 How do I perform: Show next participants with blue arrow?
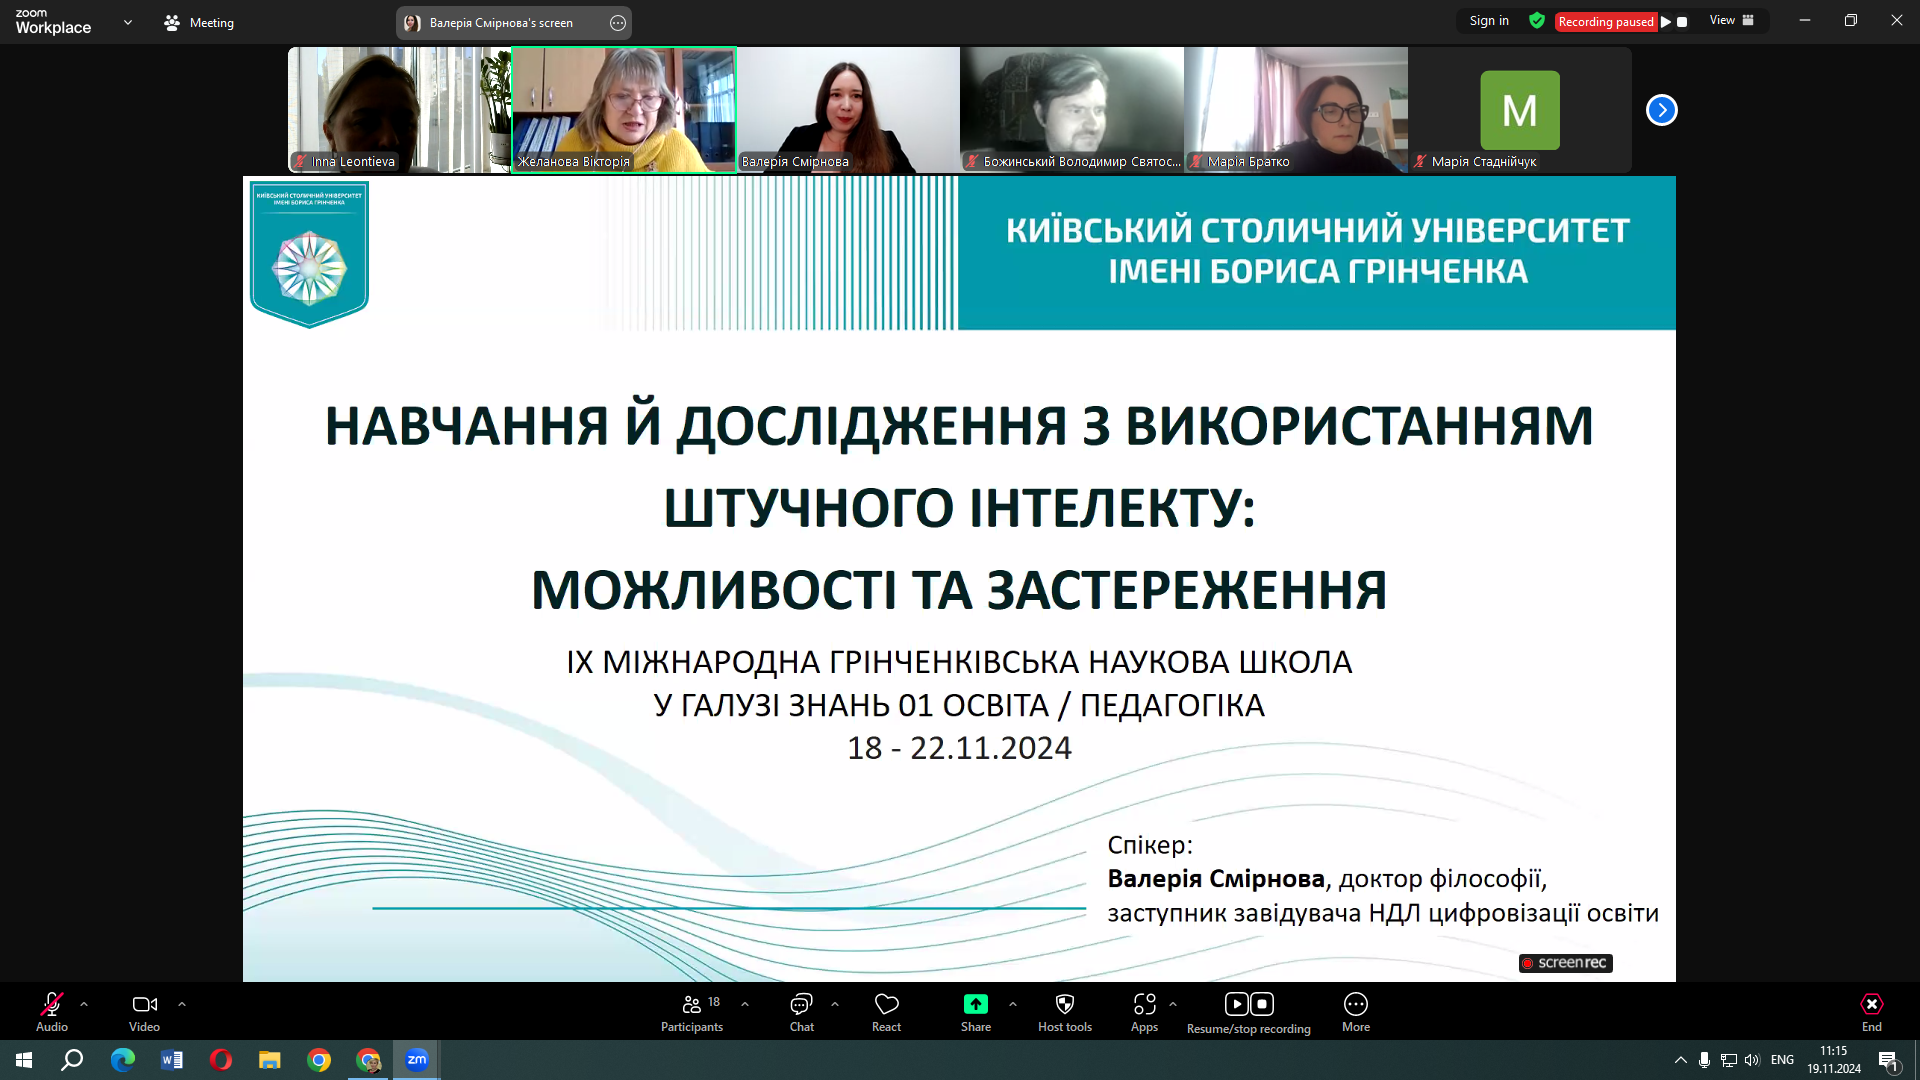pos(1661,110)
